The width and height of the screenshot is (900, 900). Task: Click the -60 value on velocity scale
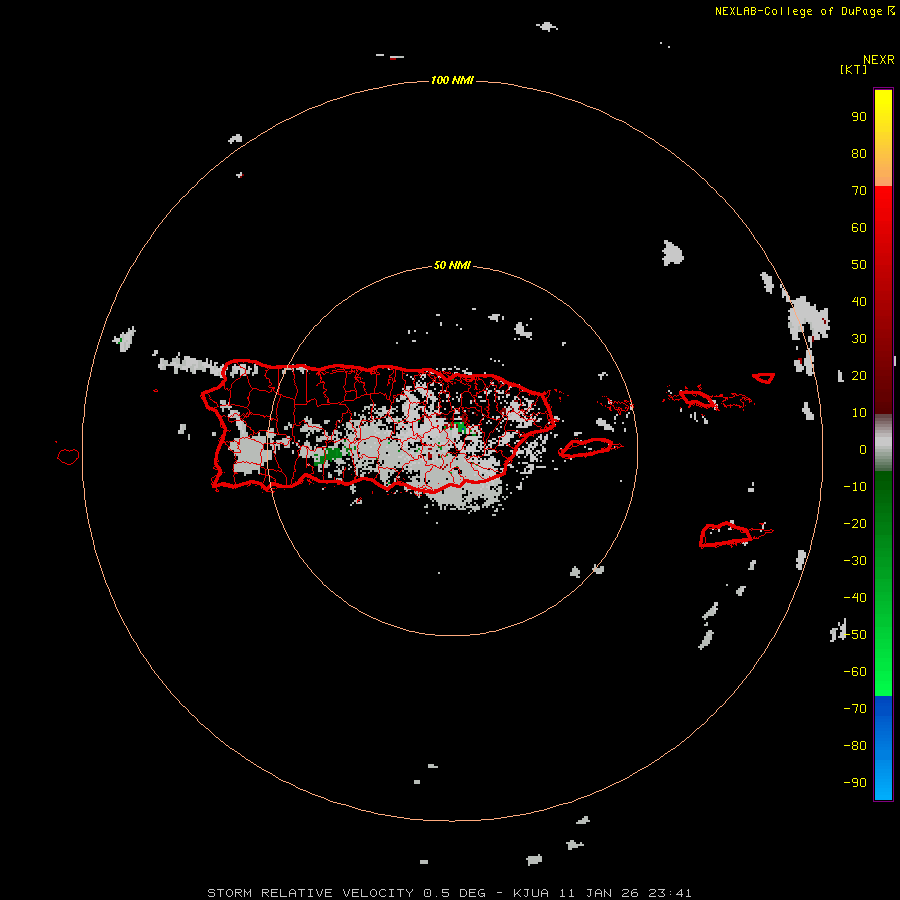pyautogui.click(x=855, y=672)
